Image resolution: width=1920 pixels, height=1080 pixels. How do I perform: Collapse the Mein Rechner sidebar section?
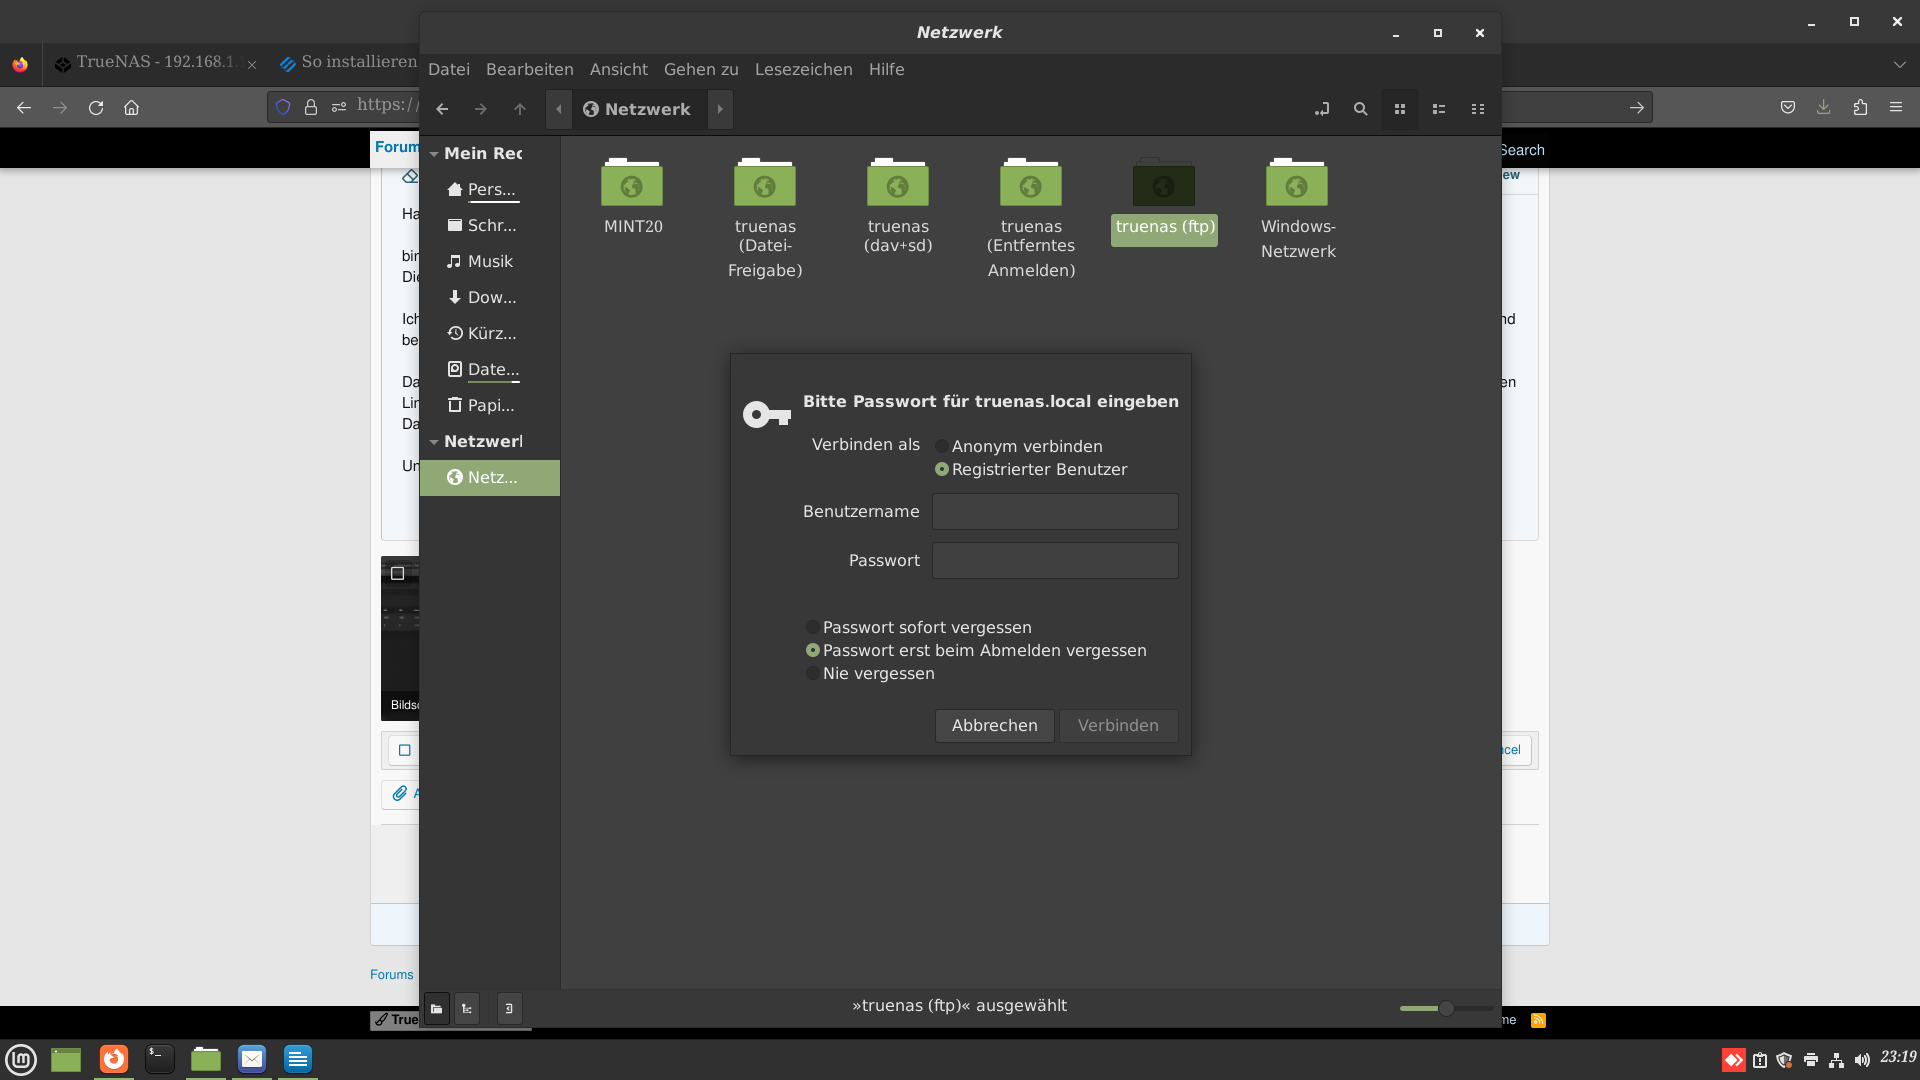tap(434, 154)
